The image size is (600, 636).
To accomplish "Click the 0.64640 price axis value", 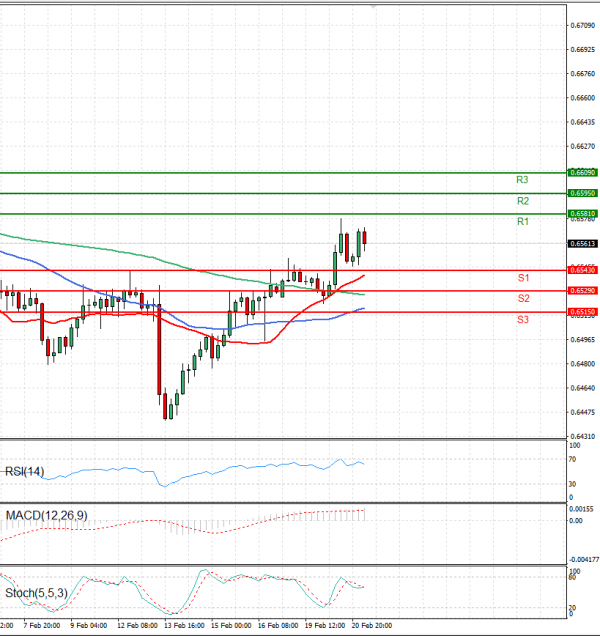I will [x=583, y=388].
